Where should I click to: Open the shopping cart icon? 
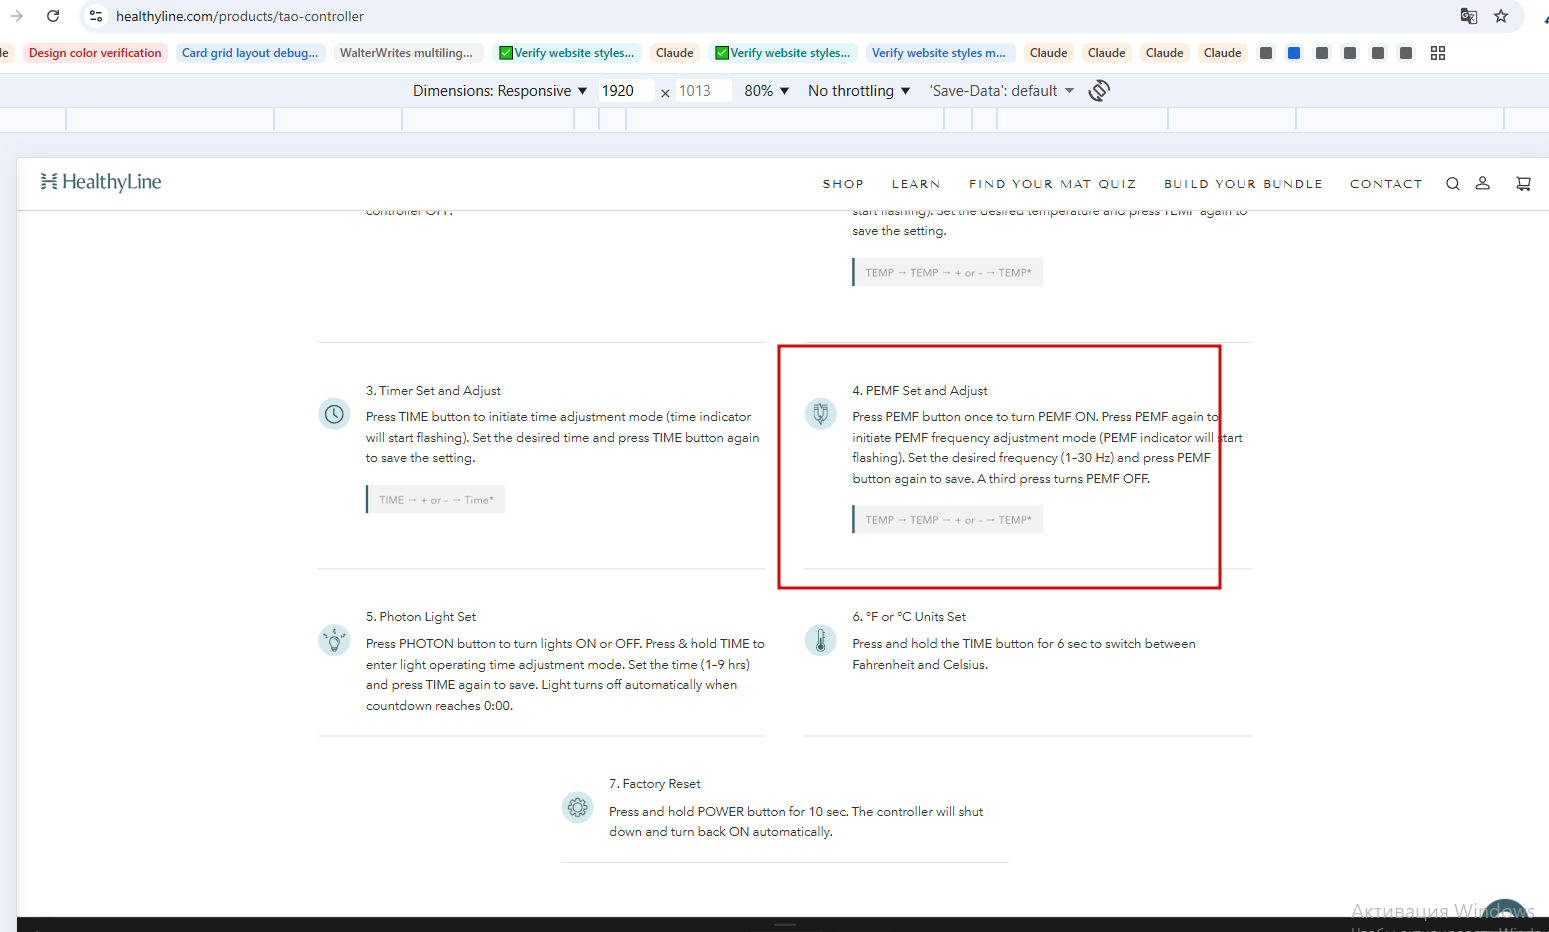tap(1523, 184)
